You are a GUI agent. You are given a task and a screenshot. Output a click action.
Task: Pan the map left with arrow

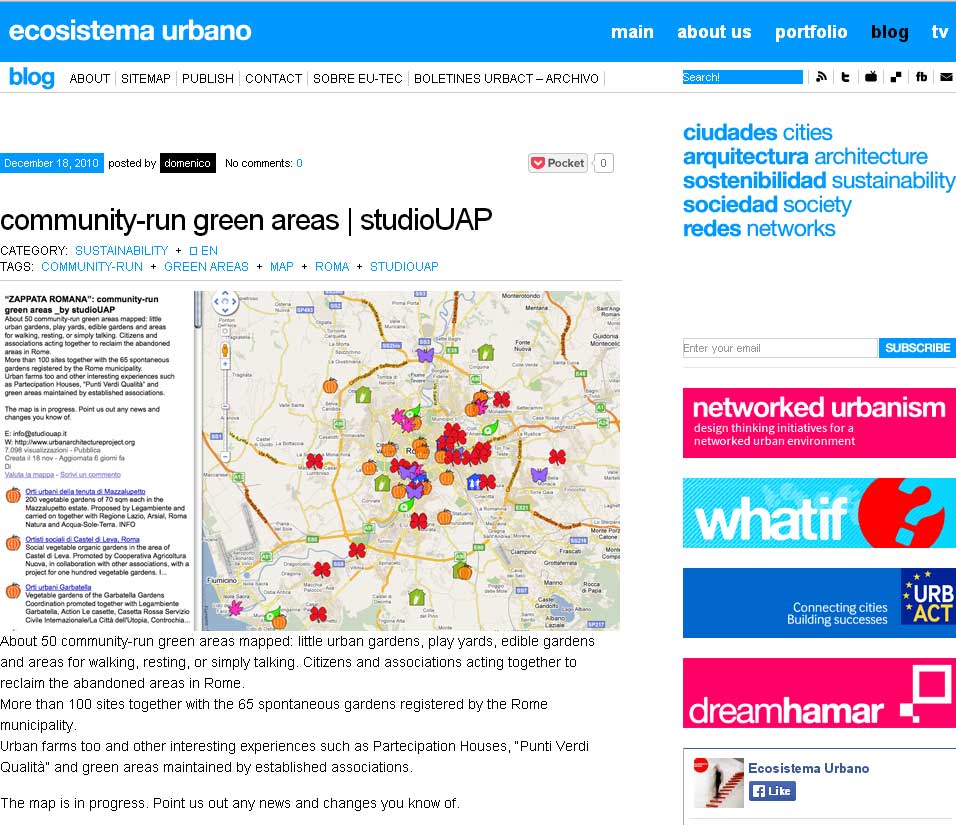(216, 301)
